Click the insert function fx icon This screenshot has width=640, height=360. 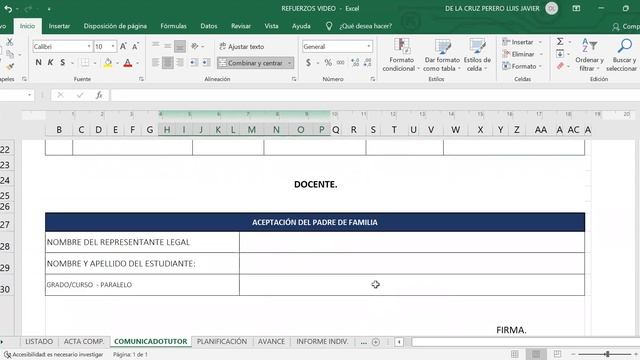pyautogui.click(x=99, y=95)
